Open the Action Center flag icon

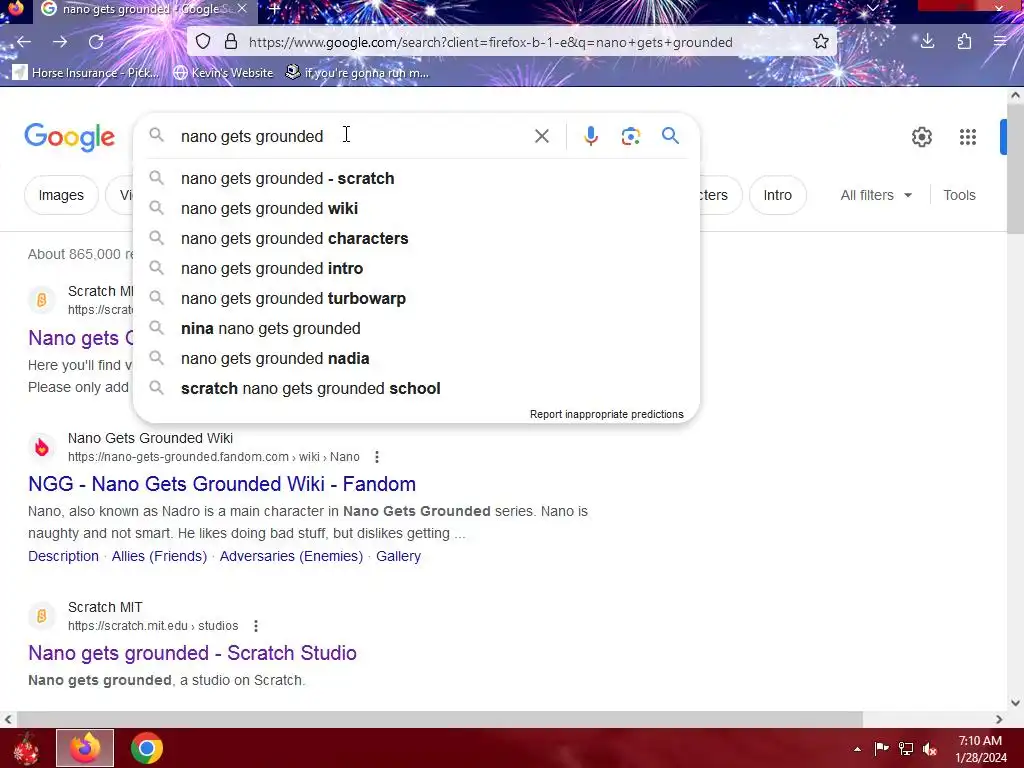tap(882, 749)
